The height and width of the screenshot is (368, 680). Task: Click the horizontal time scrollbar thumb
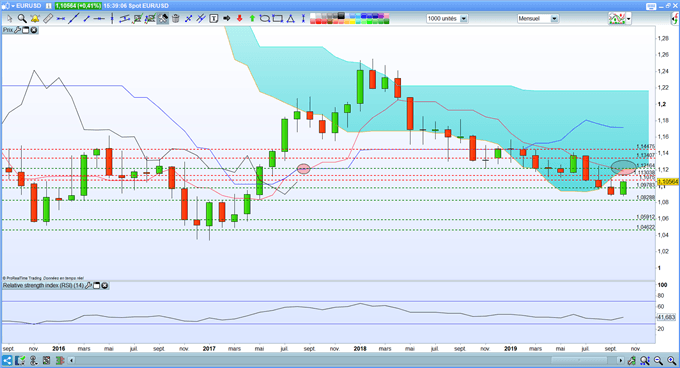pyautogui.click(x=579, y=360)
